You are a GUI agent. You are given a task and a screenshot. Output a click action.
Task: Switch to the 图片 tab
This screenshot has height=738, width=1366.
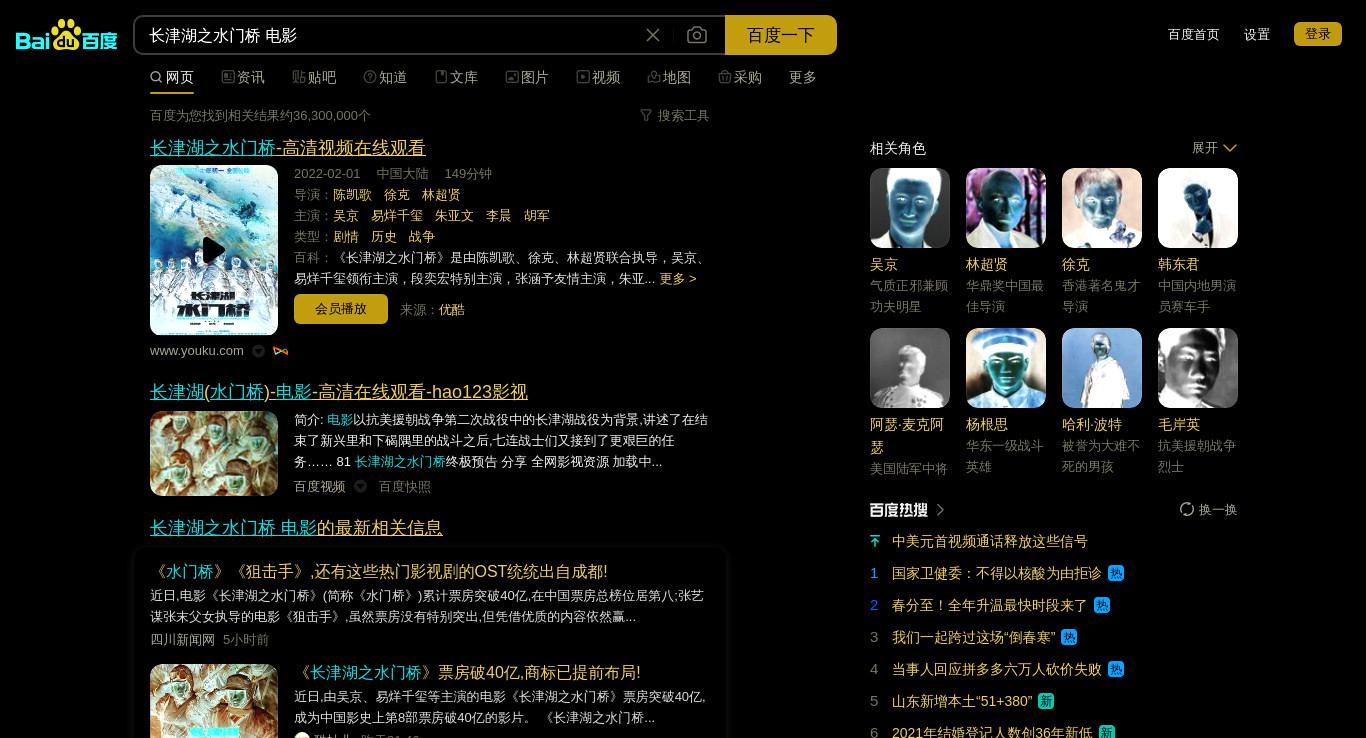click(527, 77)
